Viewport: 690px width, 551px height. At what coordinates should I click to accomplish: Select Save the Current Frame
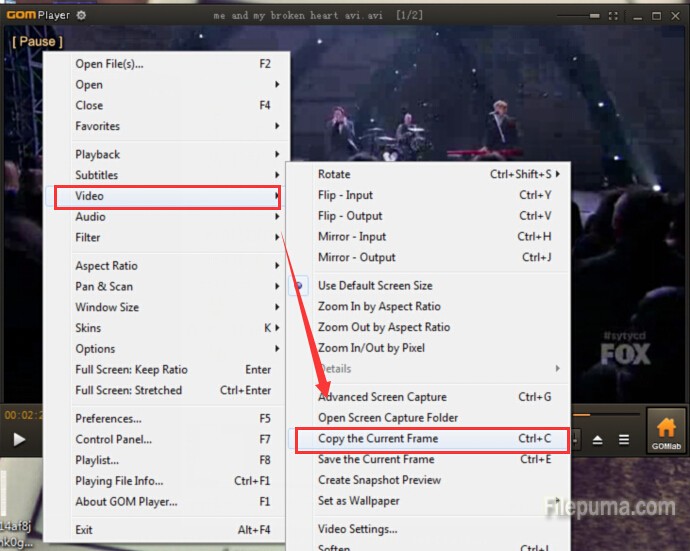click(376, 460)
